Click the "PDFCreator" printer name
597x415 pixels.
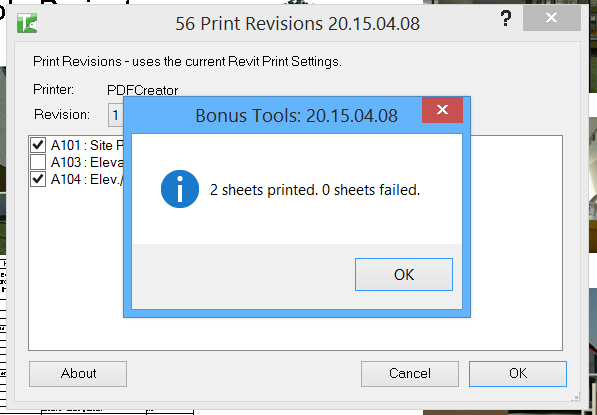click(x=142, y=90)
